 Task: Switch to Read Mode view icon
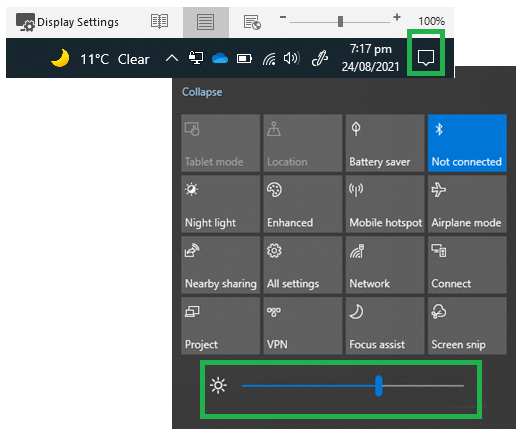pyautogui.click(x=159, y=22)
